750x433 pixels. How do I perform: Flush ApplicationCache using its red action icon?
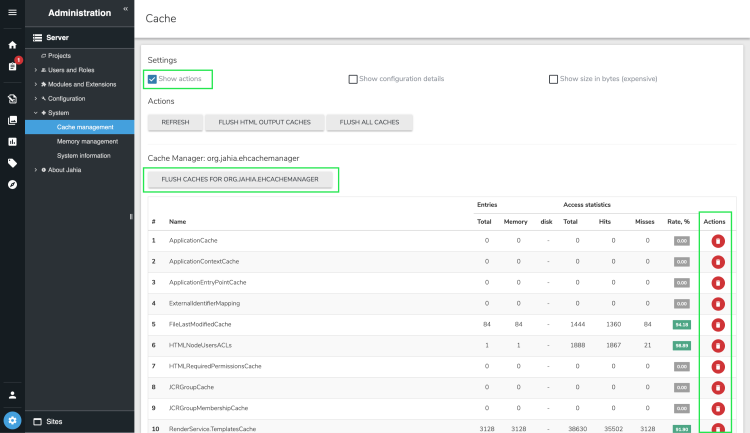[x=717, y=241]
